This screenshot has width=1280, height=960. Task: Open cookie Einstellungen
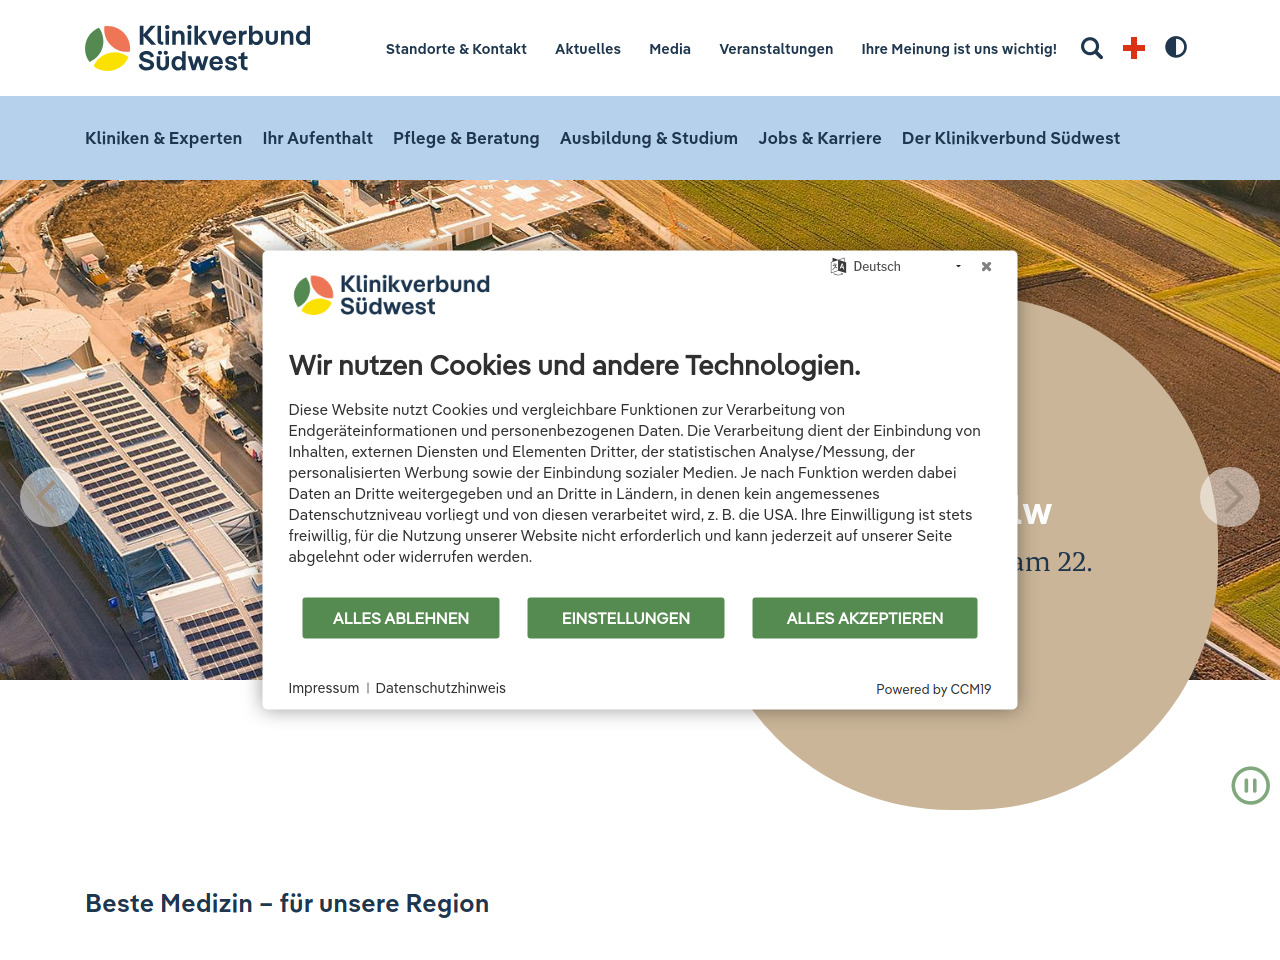(x=625, y=618)
